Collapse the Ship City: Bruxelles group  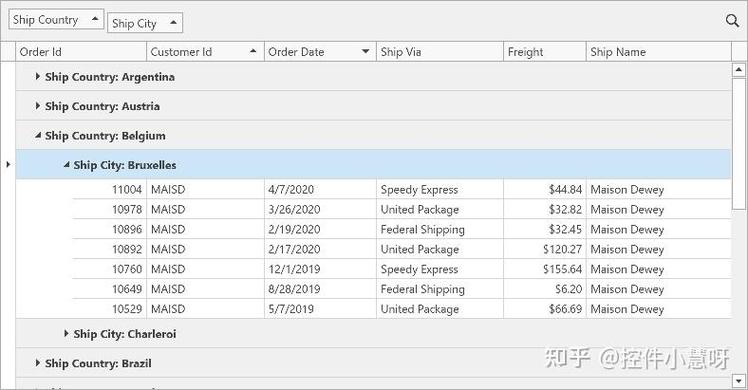66,165
